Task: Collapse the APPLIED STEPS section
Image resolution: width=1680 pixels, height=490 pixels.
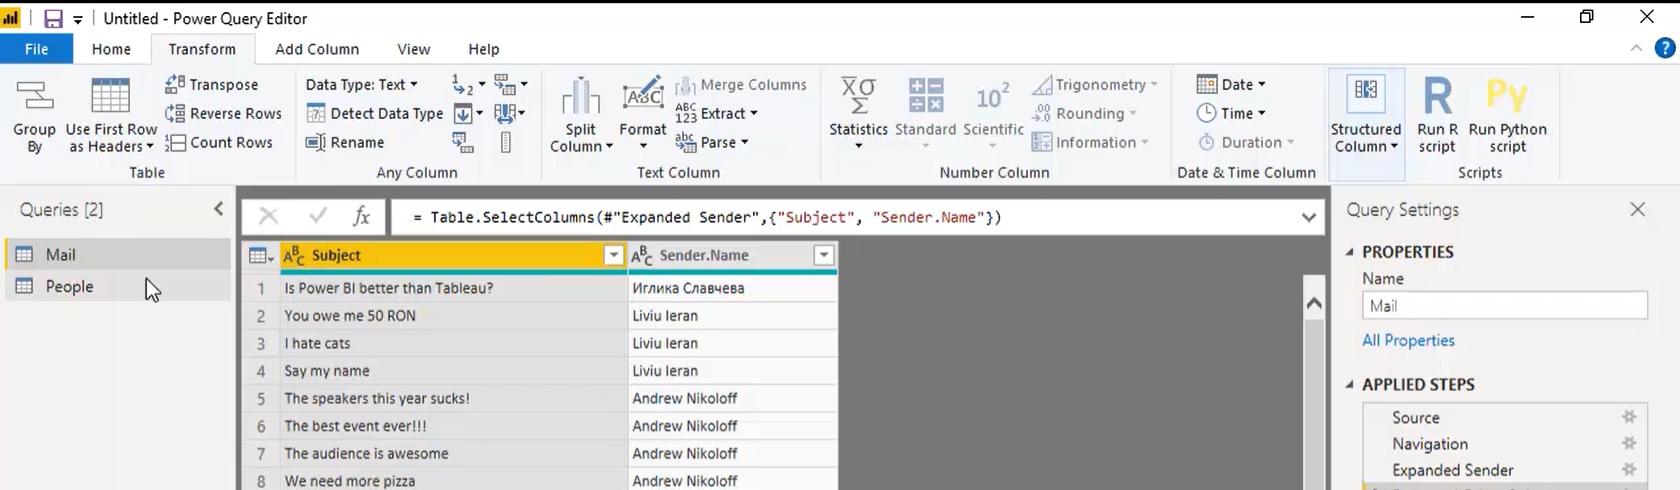Action: 1350,384
